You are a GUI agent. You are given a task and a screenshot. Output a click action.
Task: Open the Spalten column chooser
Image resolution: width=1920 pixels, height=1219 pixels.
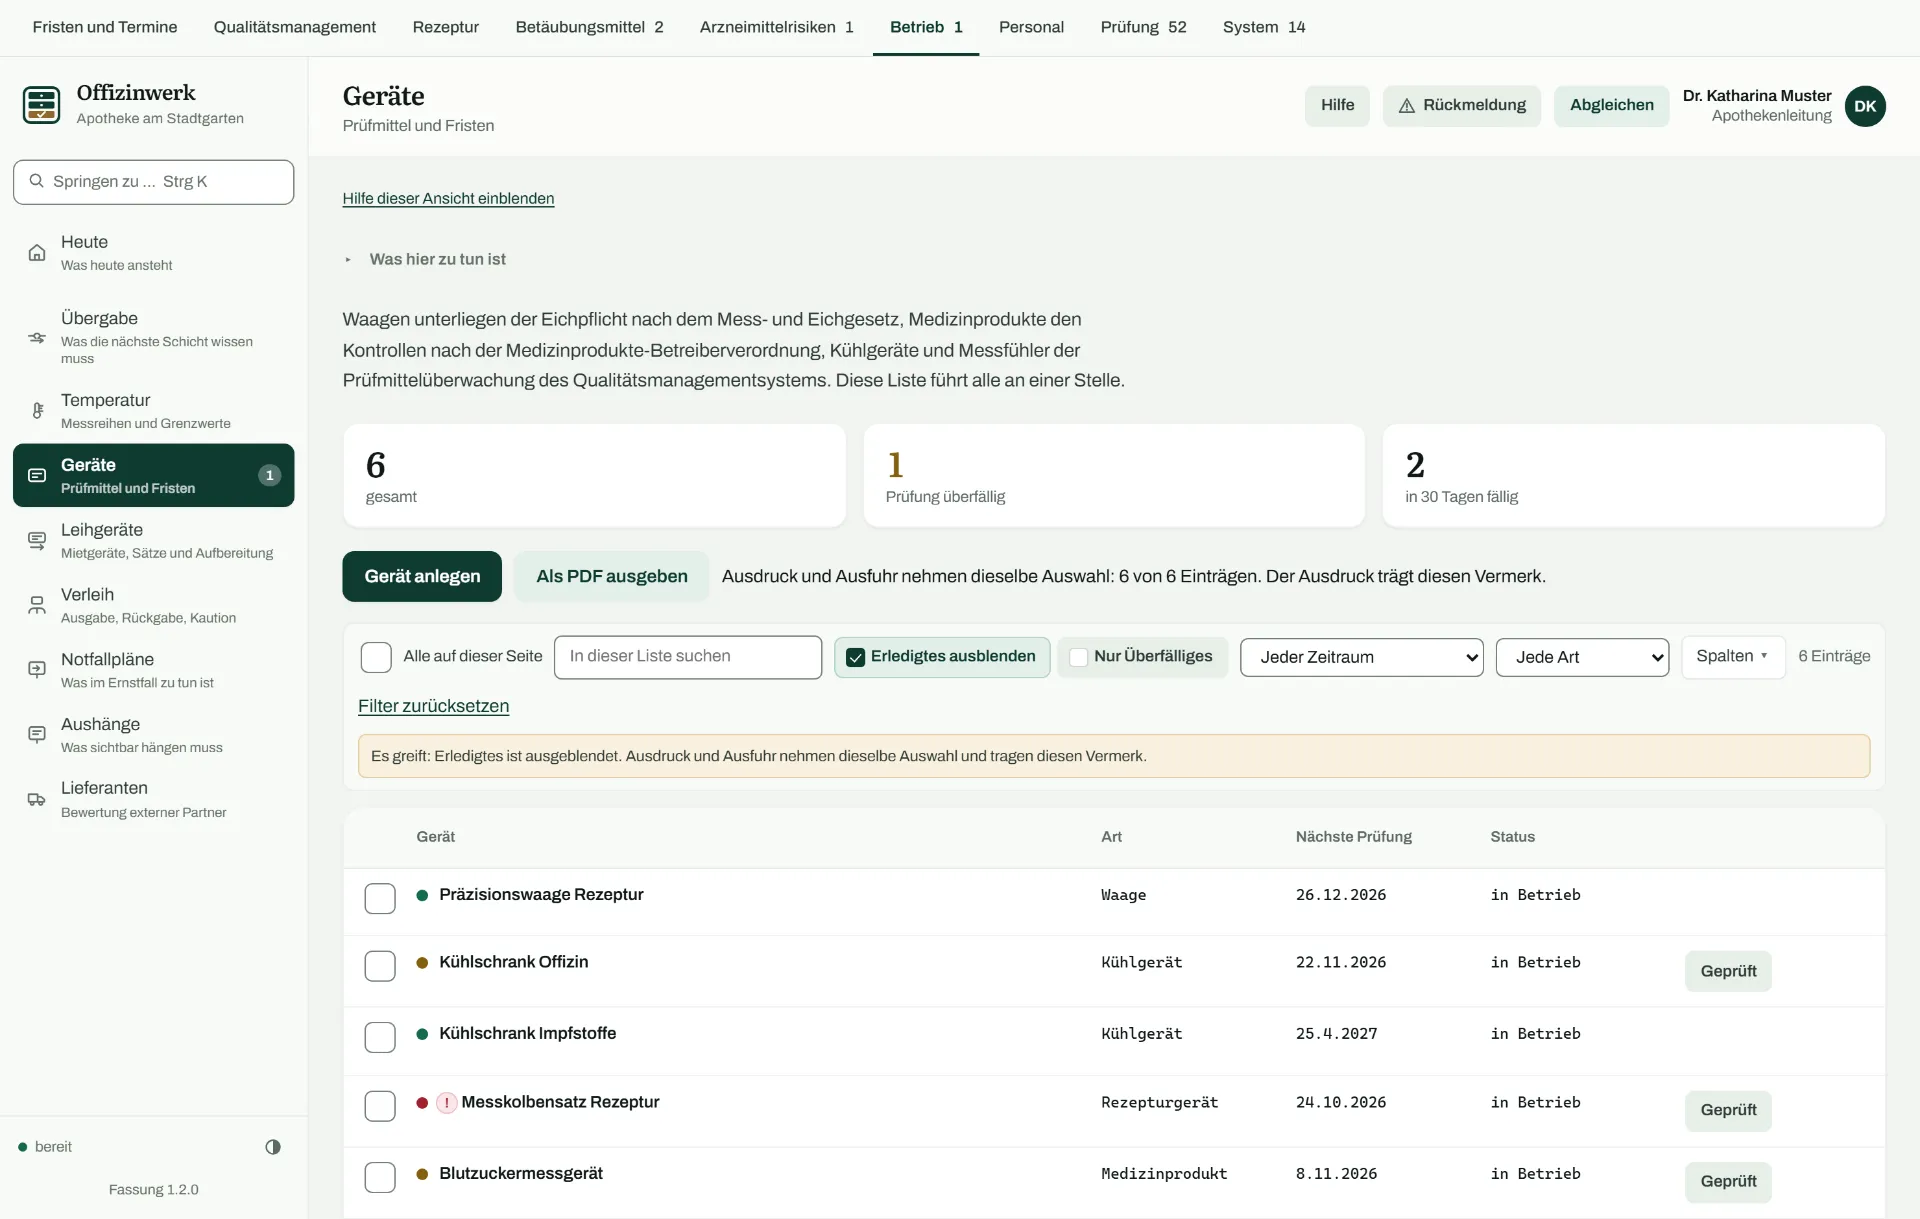click(x=1732, y=657)
